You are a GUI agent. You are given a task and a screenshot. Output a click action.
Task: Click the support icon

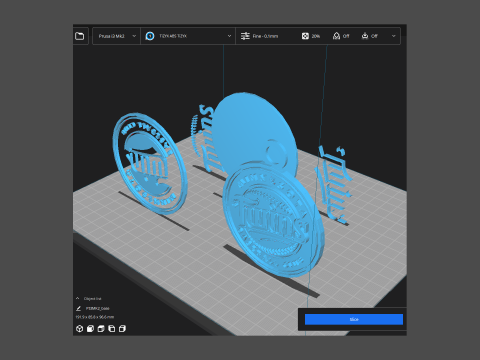point(336,36)
